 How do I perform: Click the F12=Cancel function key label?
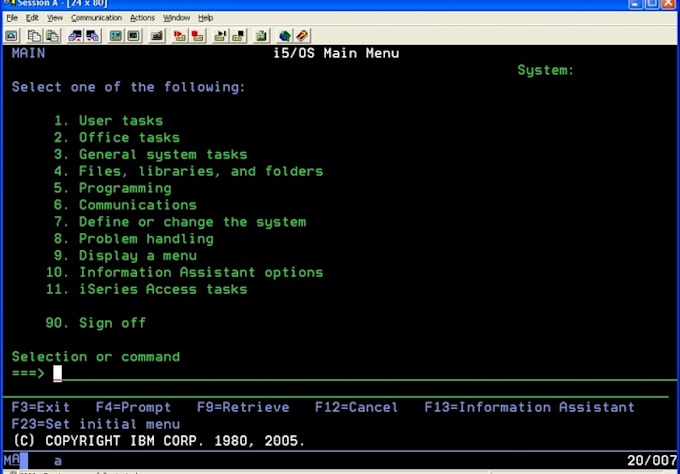tap(356, 407)
